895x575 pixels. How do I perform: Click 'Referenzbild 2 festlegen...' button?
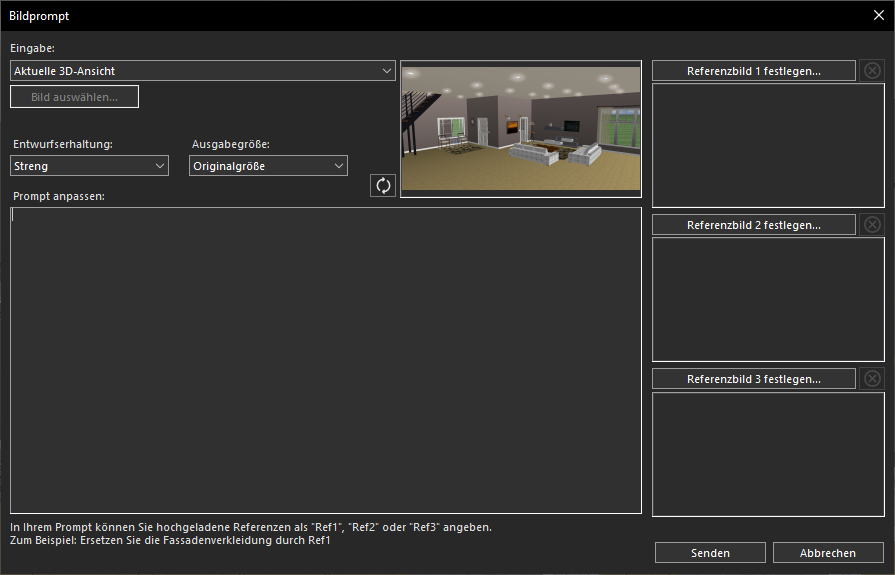pos(753,225)
